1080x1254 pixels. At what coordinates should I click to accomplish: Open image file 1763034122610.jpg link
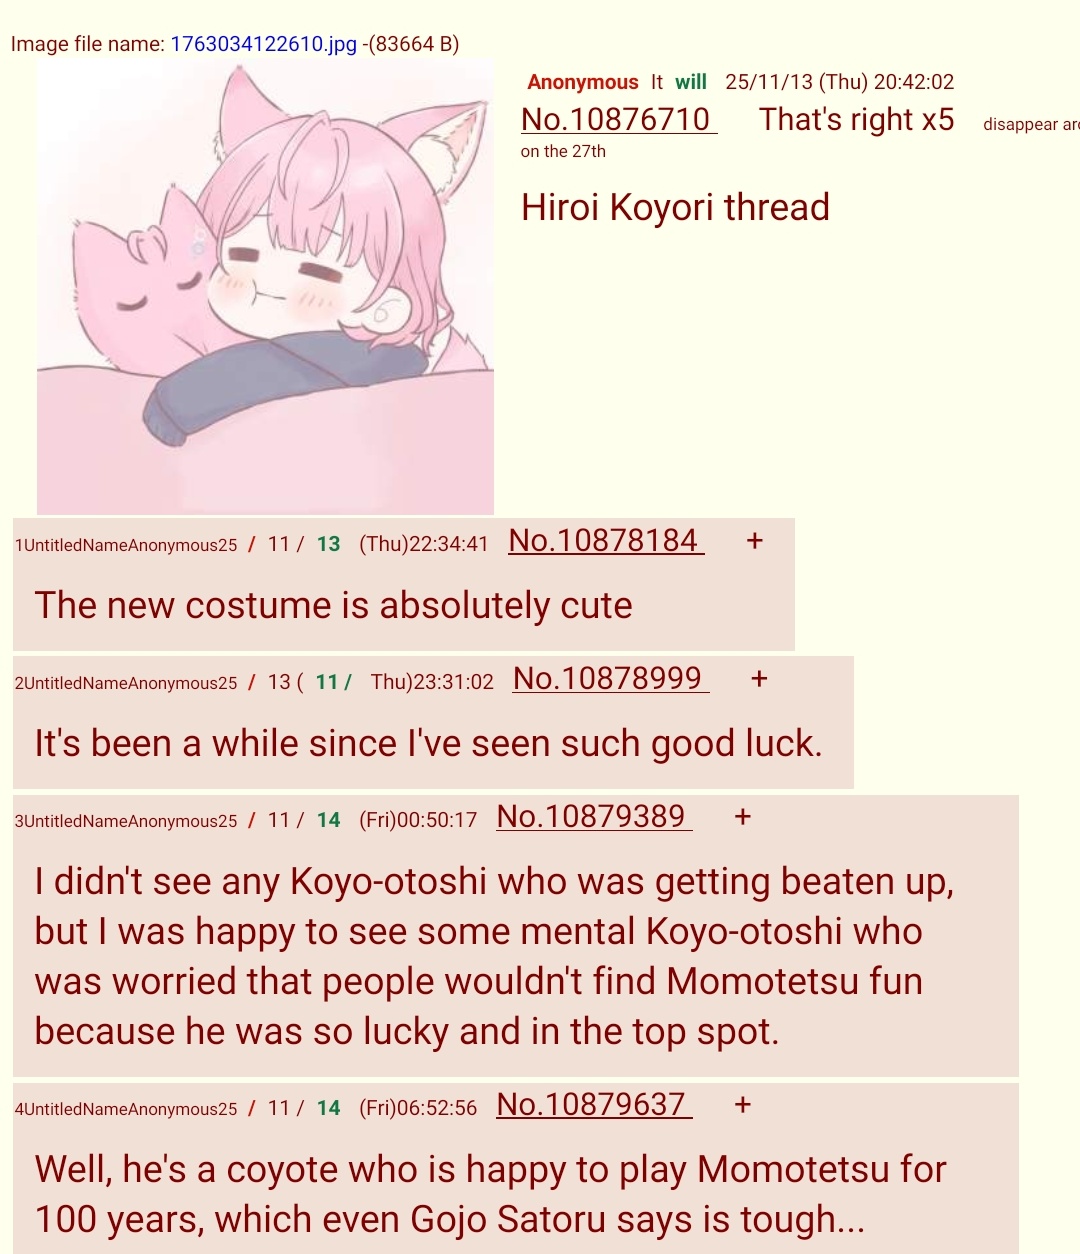click(264, 44)
